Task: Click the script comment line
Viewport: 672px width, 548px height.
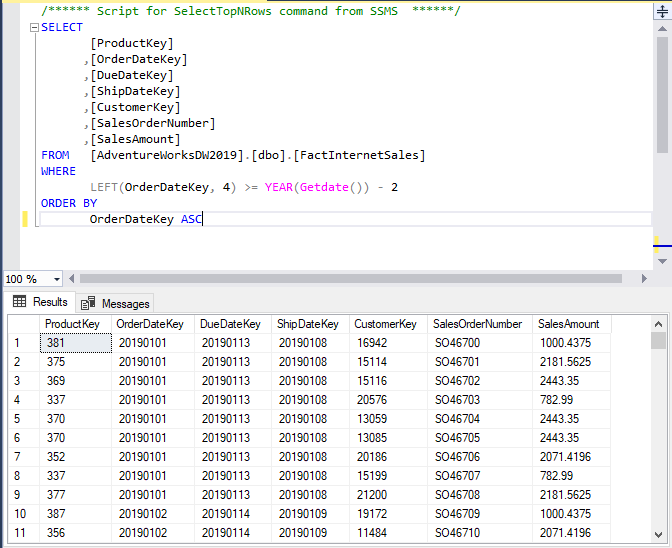Action: coord(251,11)
